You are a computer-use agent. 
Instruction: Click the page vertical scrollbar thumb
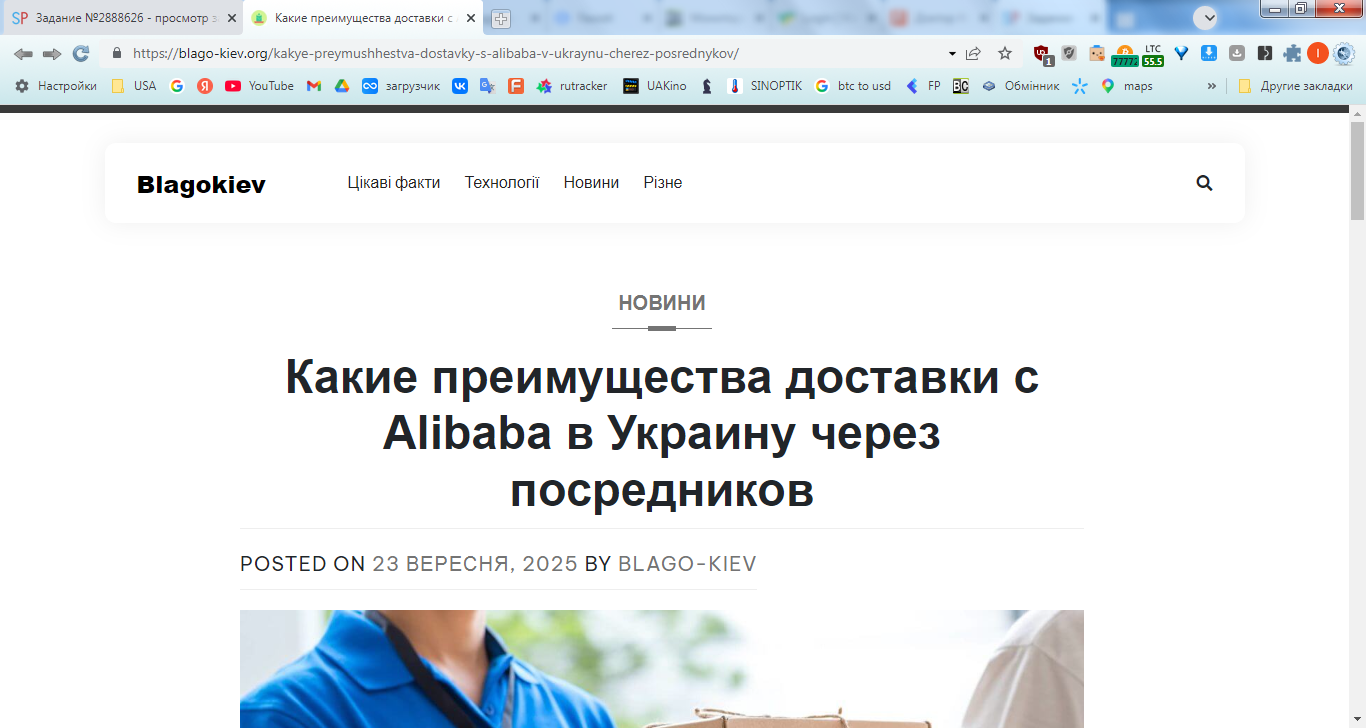(x=1357, y=169)
